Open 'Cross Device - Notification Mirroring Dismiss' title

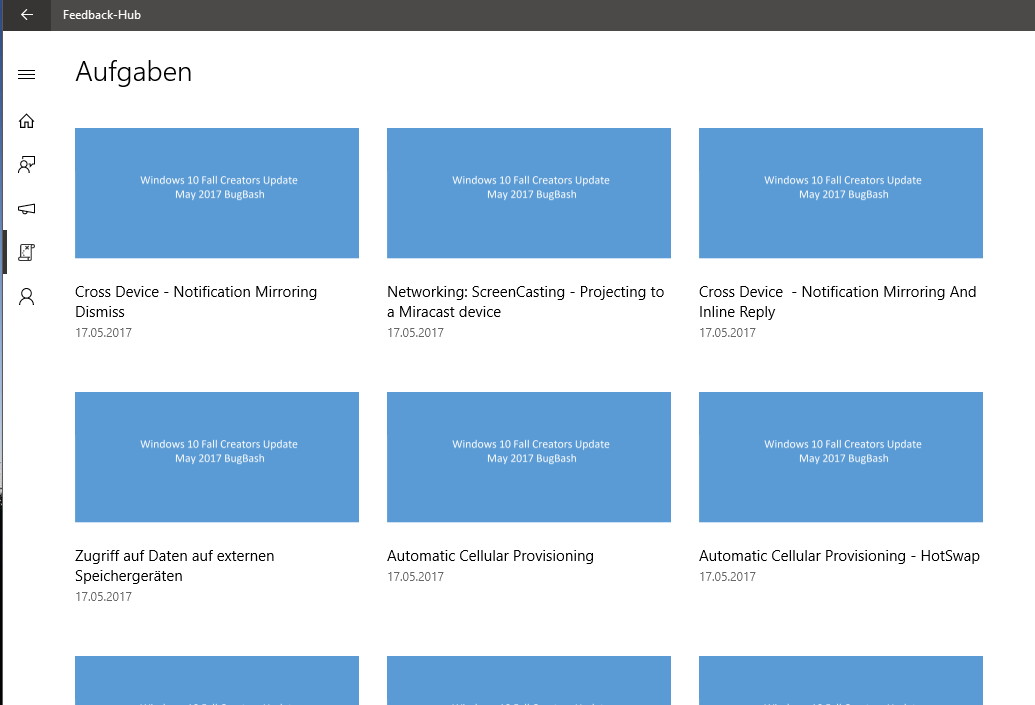coord(196,302)
